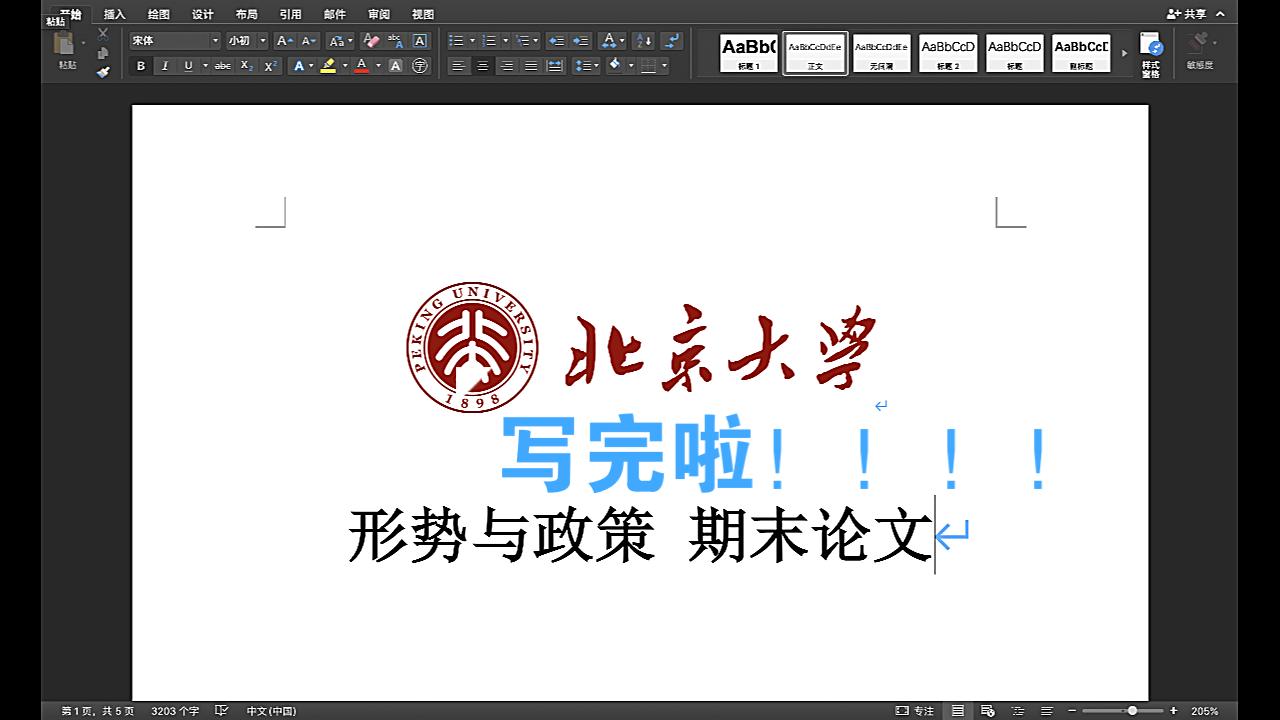Apply superscript formatting

[271, 66]
